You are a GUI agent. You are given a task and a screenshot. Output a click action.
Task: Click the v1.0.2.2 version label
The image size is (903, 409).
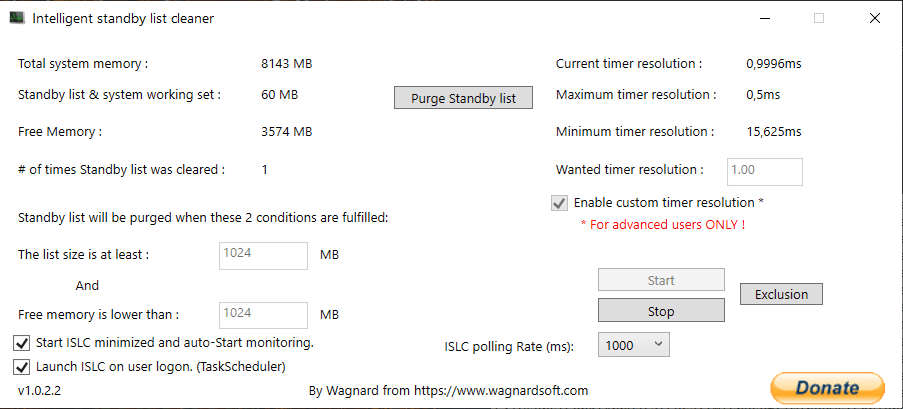[x=40, y=390]
